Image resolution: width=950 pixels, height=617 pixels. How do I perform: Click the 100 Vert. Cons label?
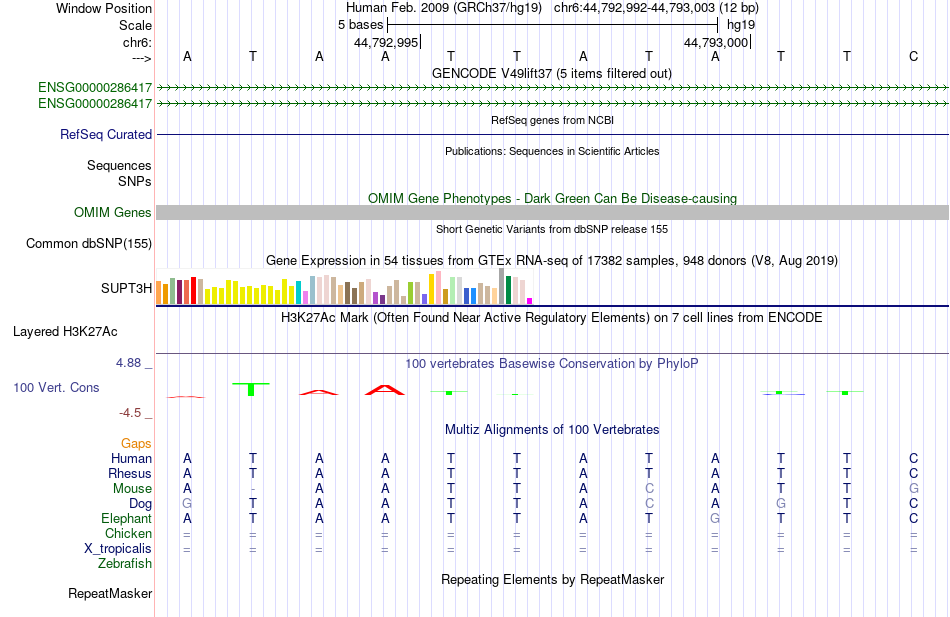click(x=56, y=387)
